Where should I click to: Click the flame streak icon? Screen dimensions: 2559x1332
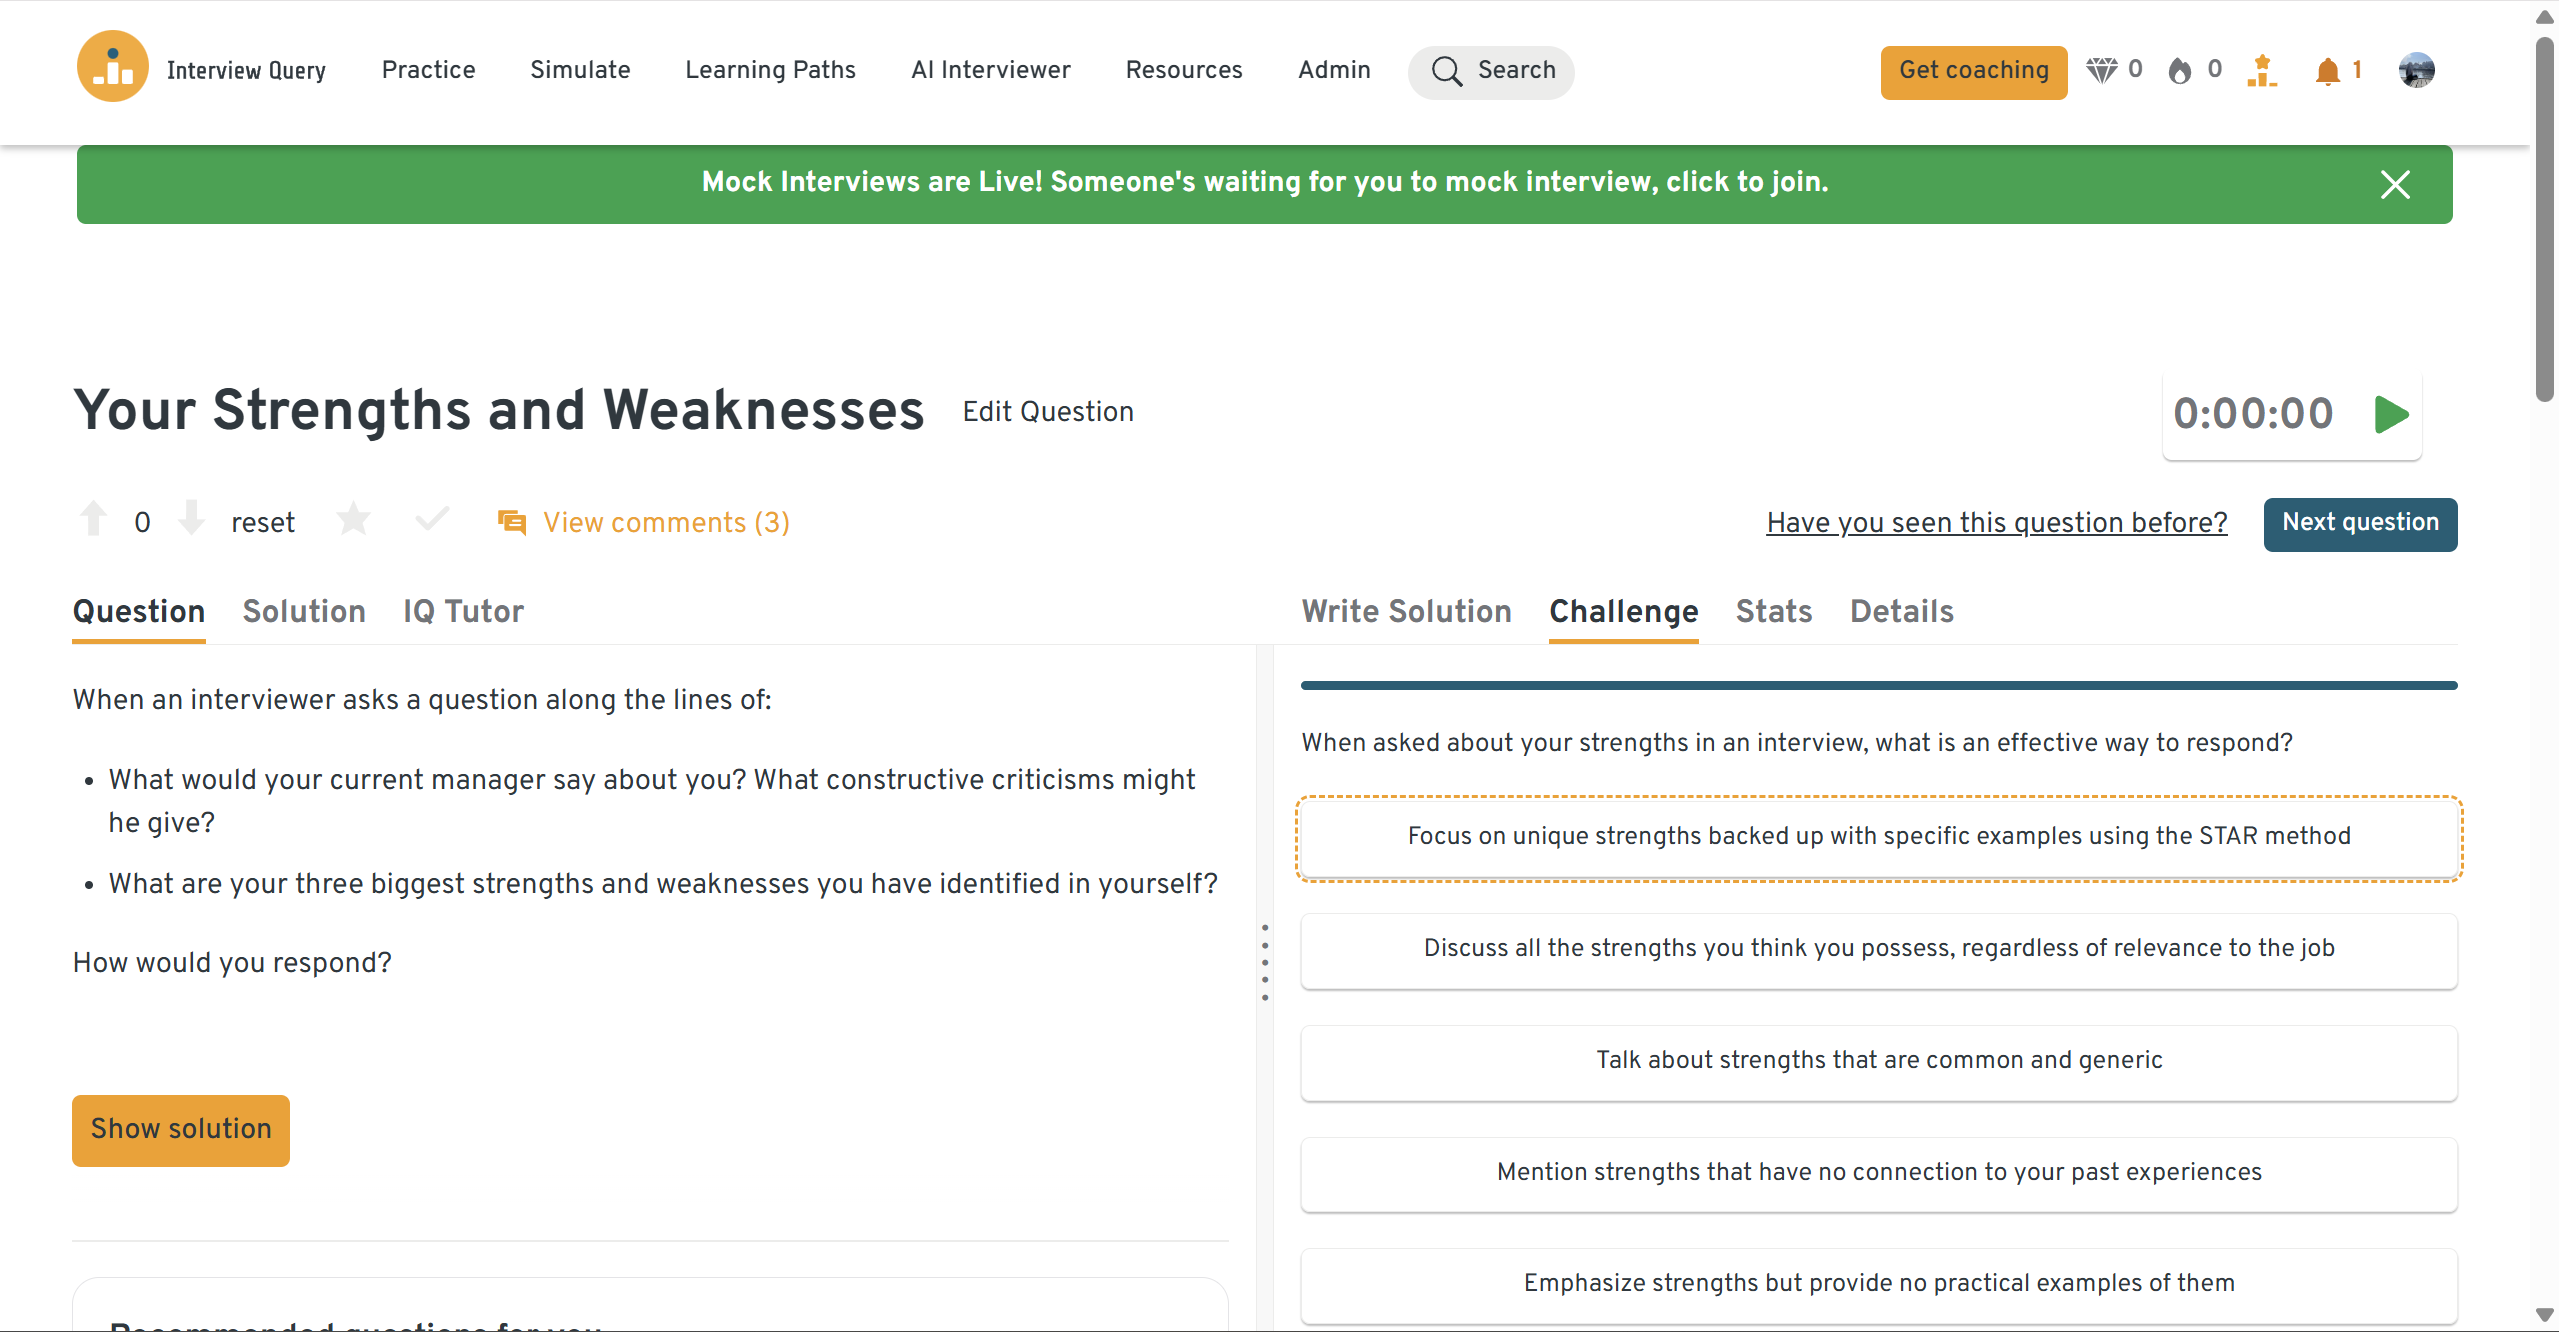(2180, 71)
